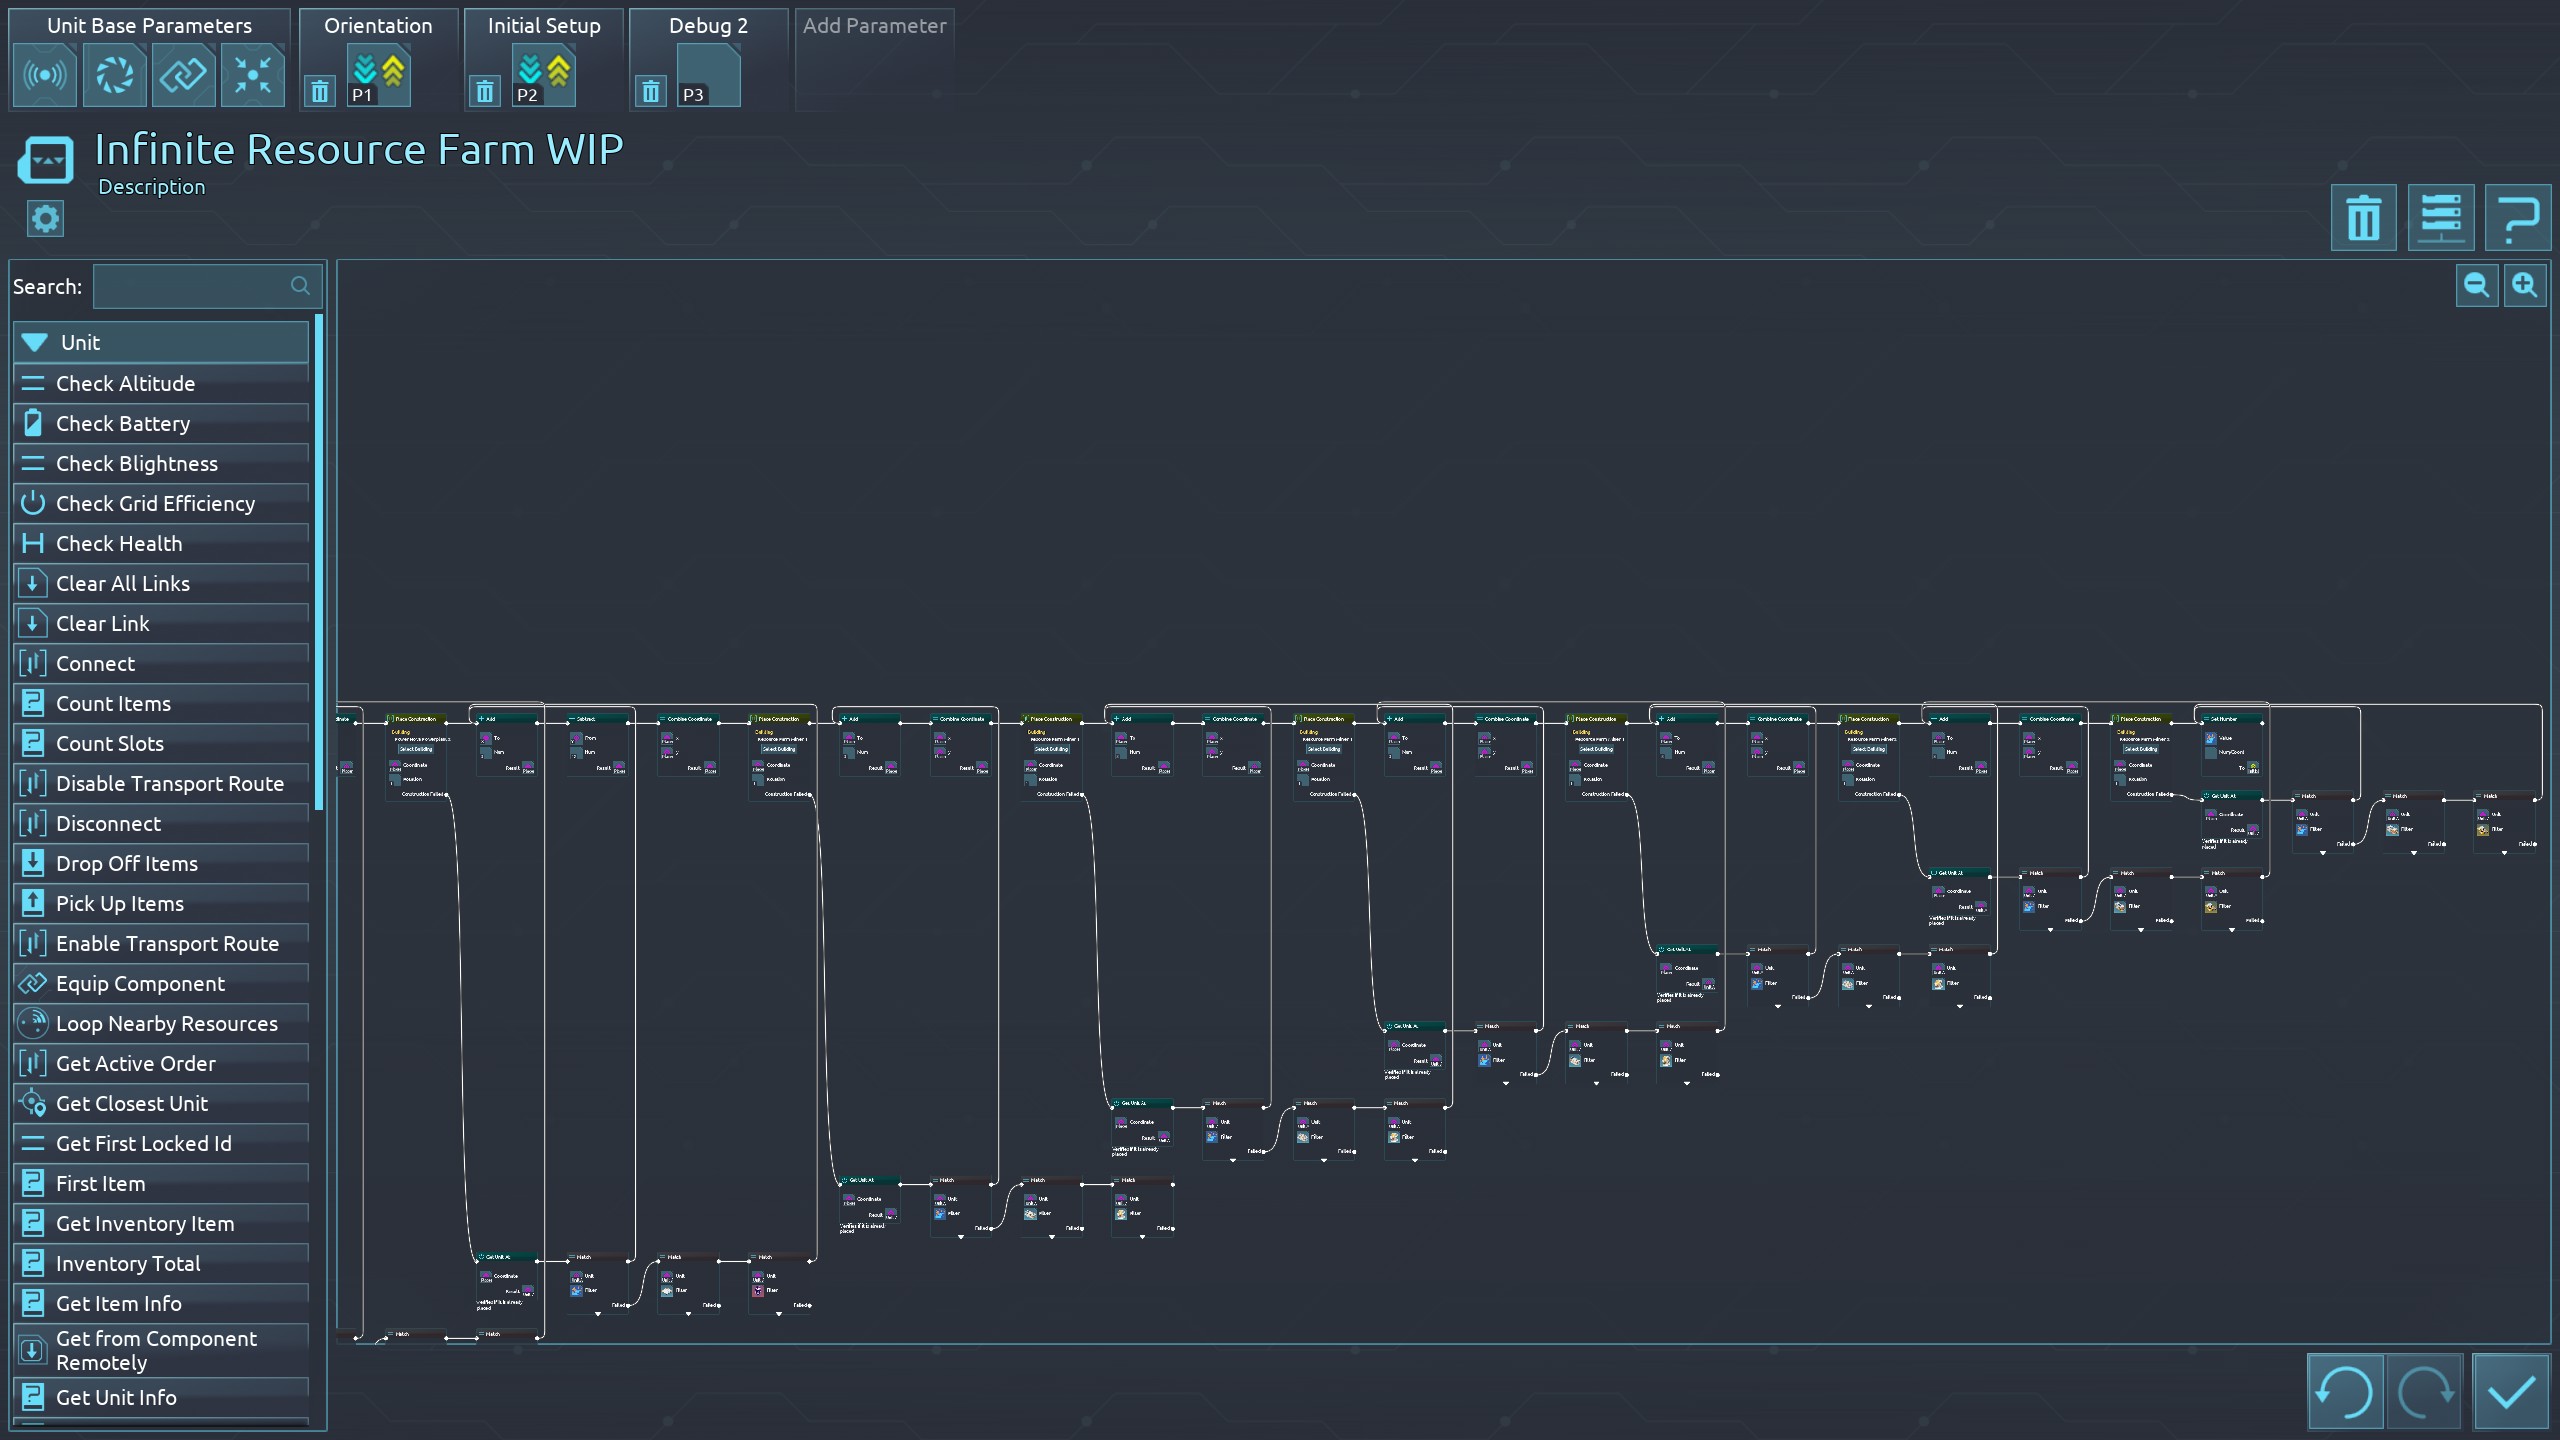Click Add Parameter
2560x1440 pixels.
[x=874, y=26]
